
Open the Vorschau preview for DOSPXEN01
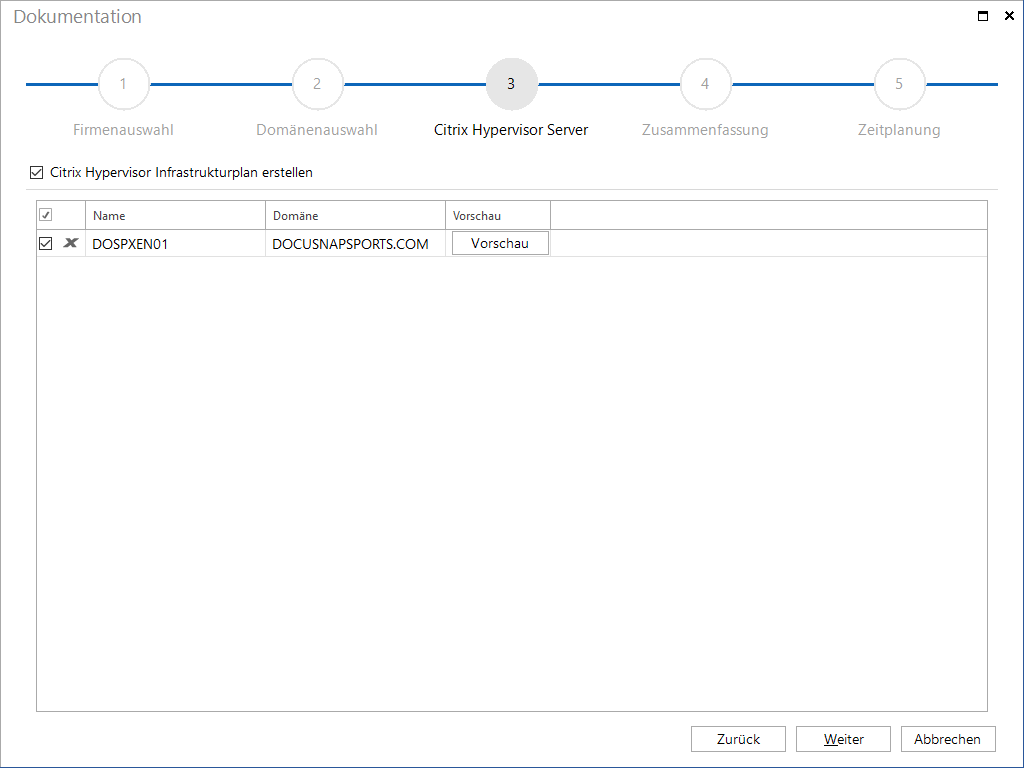pos(500,243)
